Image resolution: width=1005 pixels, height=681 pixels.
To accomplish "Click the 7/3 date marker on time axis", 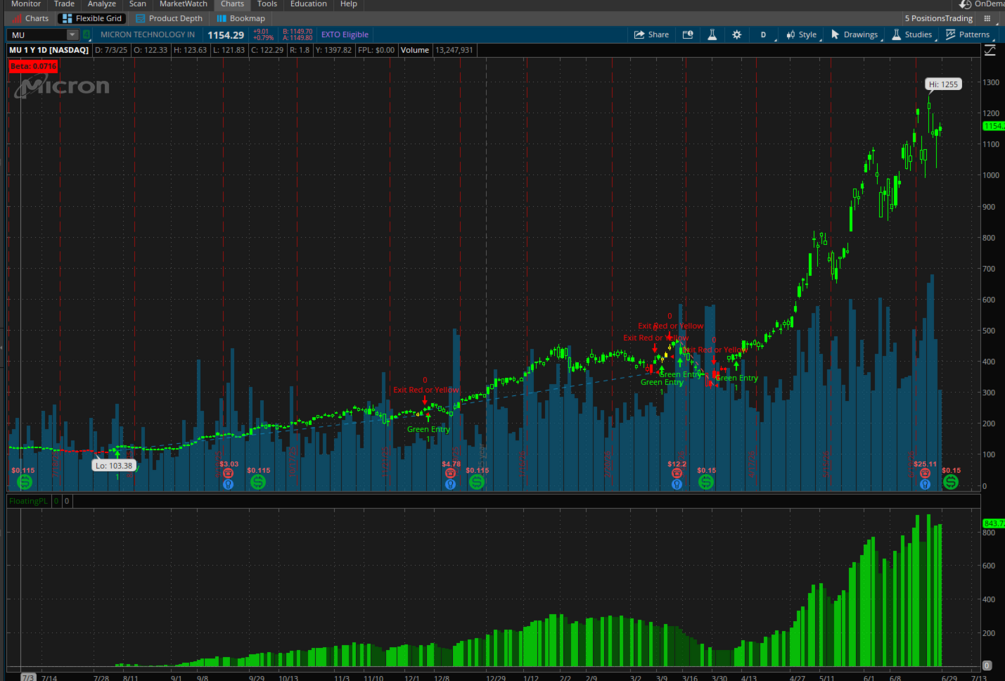I will (28, 677).
